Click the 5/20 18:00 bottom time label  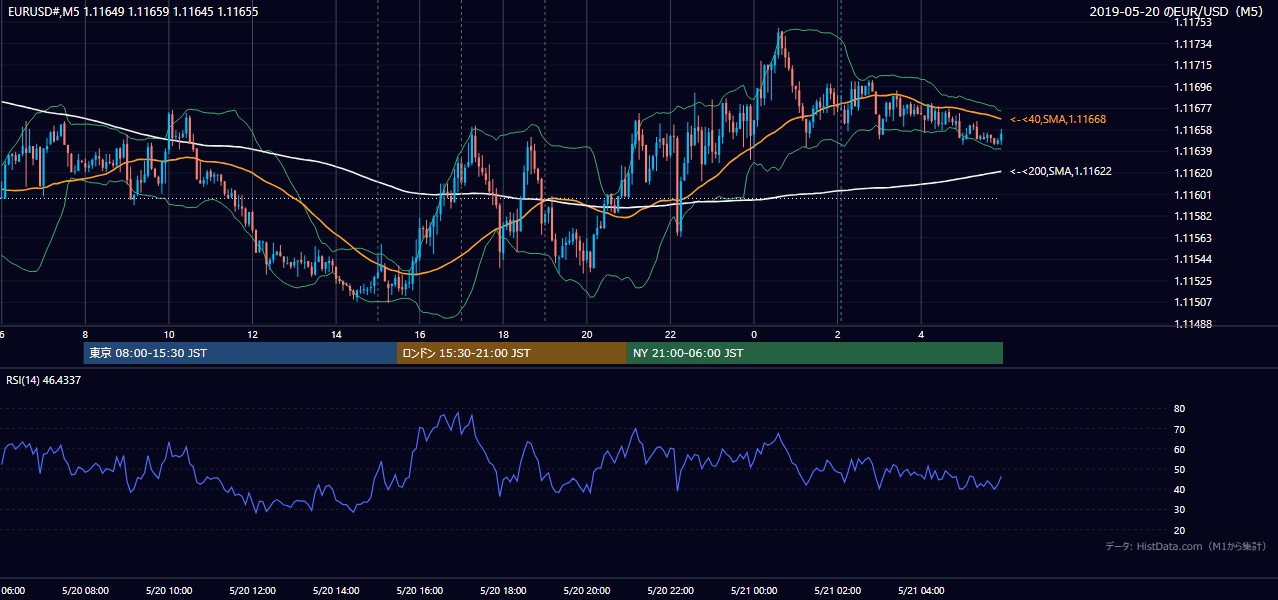[503, 590]
